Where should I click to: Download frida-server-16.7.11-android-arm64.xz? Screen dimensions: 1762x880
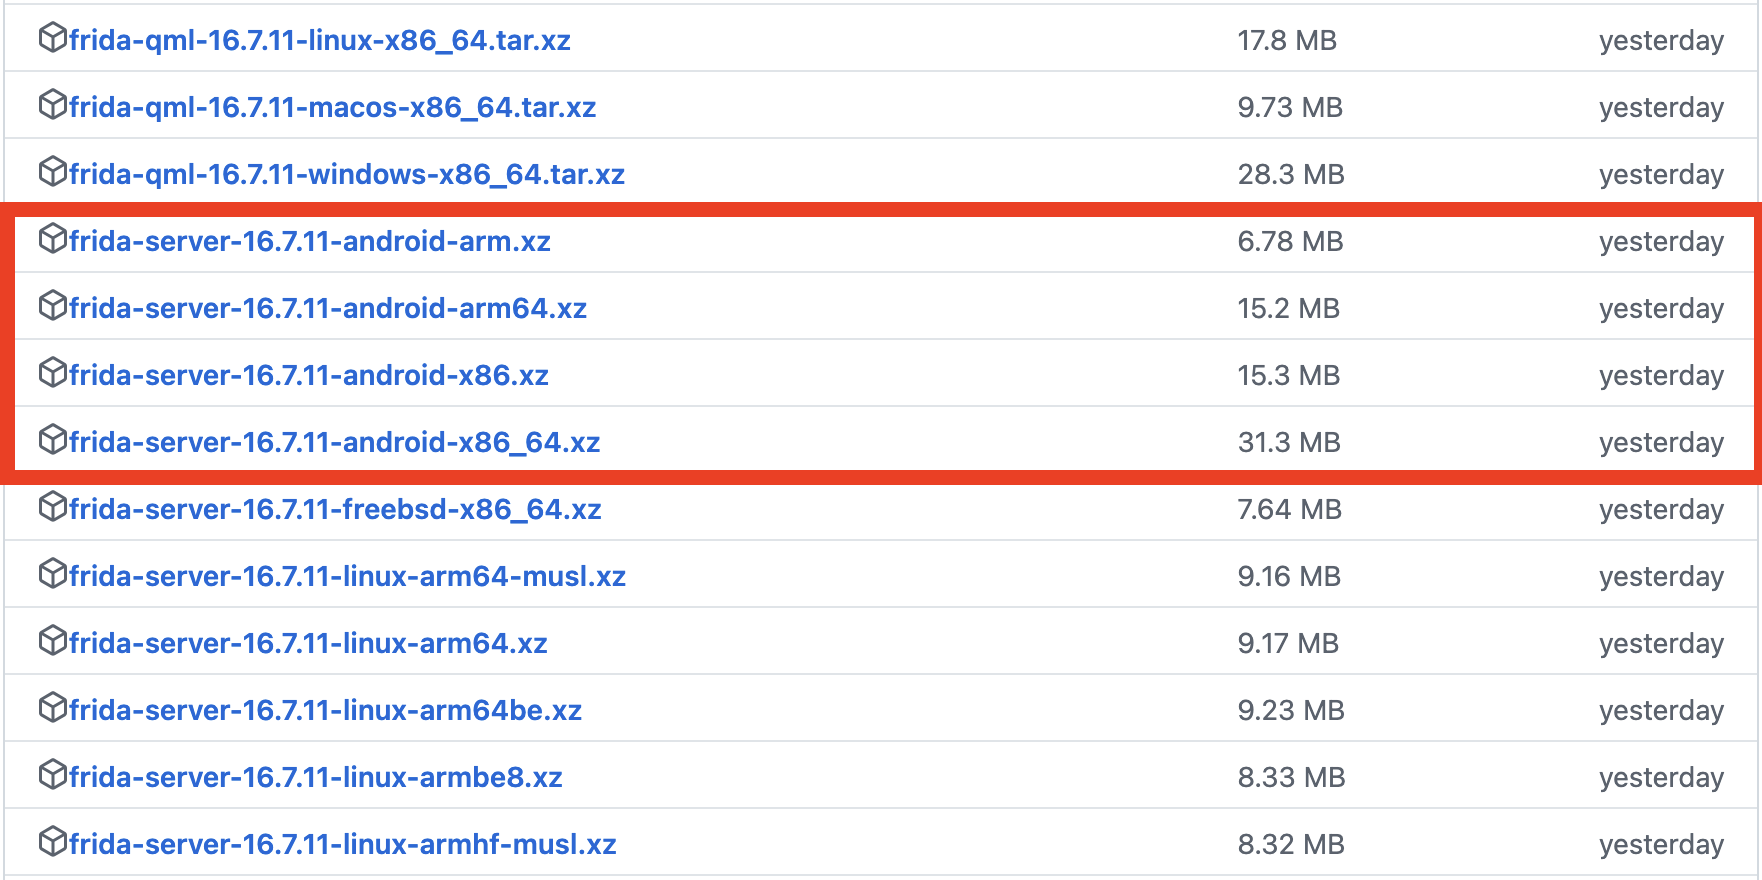tap(328, 308)
